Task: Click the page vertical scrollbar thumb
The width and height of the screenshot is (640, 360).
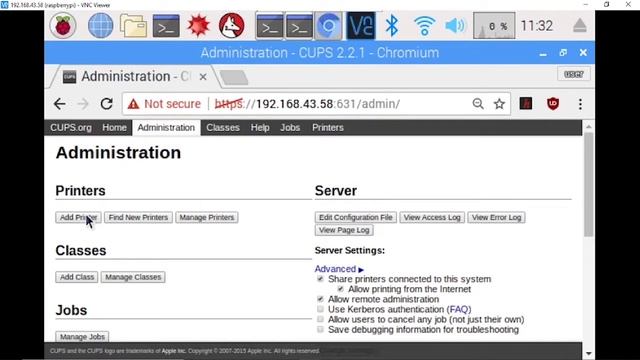Action: 588,184
